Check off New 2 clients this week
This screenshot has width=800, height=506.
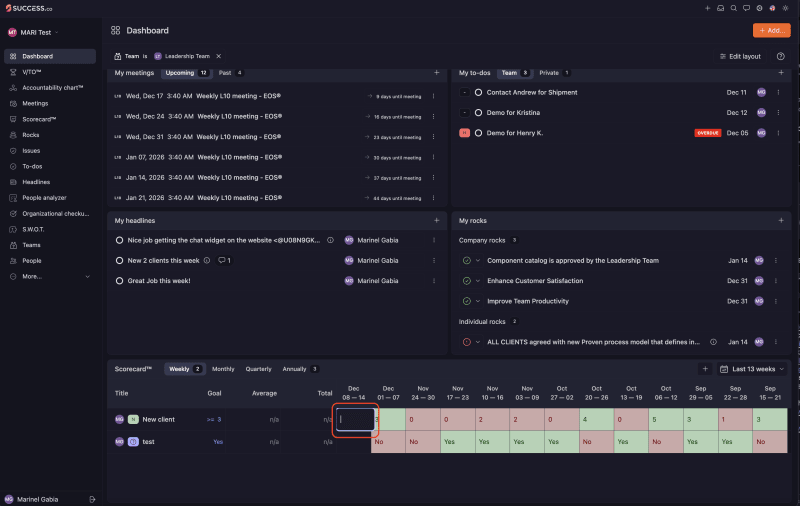pyautogui.click(x=119, y=261)
